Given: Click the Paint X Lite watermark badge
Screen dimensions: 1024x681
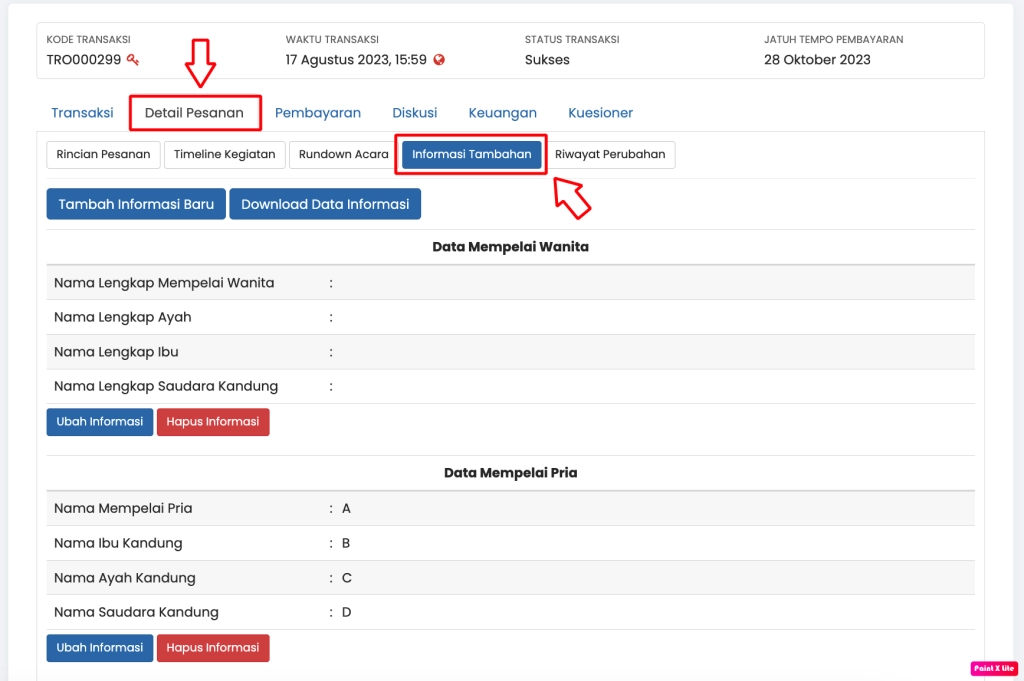Looking at the screenshot, I should pos(992,668).
